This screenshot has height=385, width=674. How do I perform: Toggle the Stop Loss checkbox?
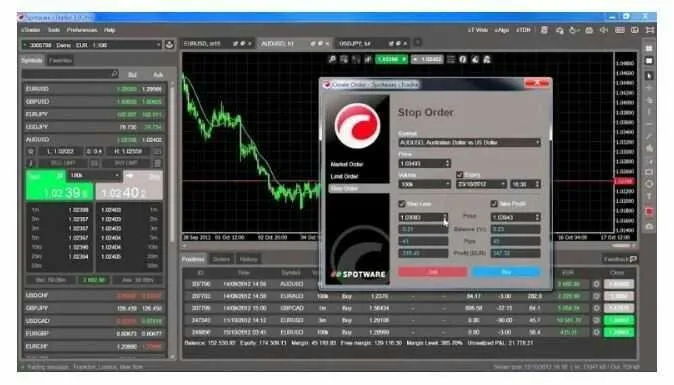[402, 204]
